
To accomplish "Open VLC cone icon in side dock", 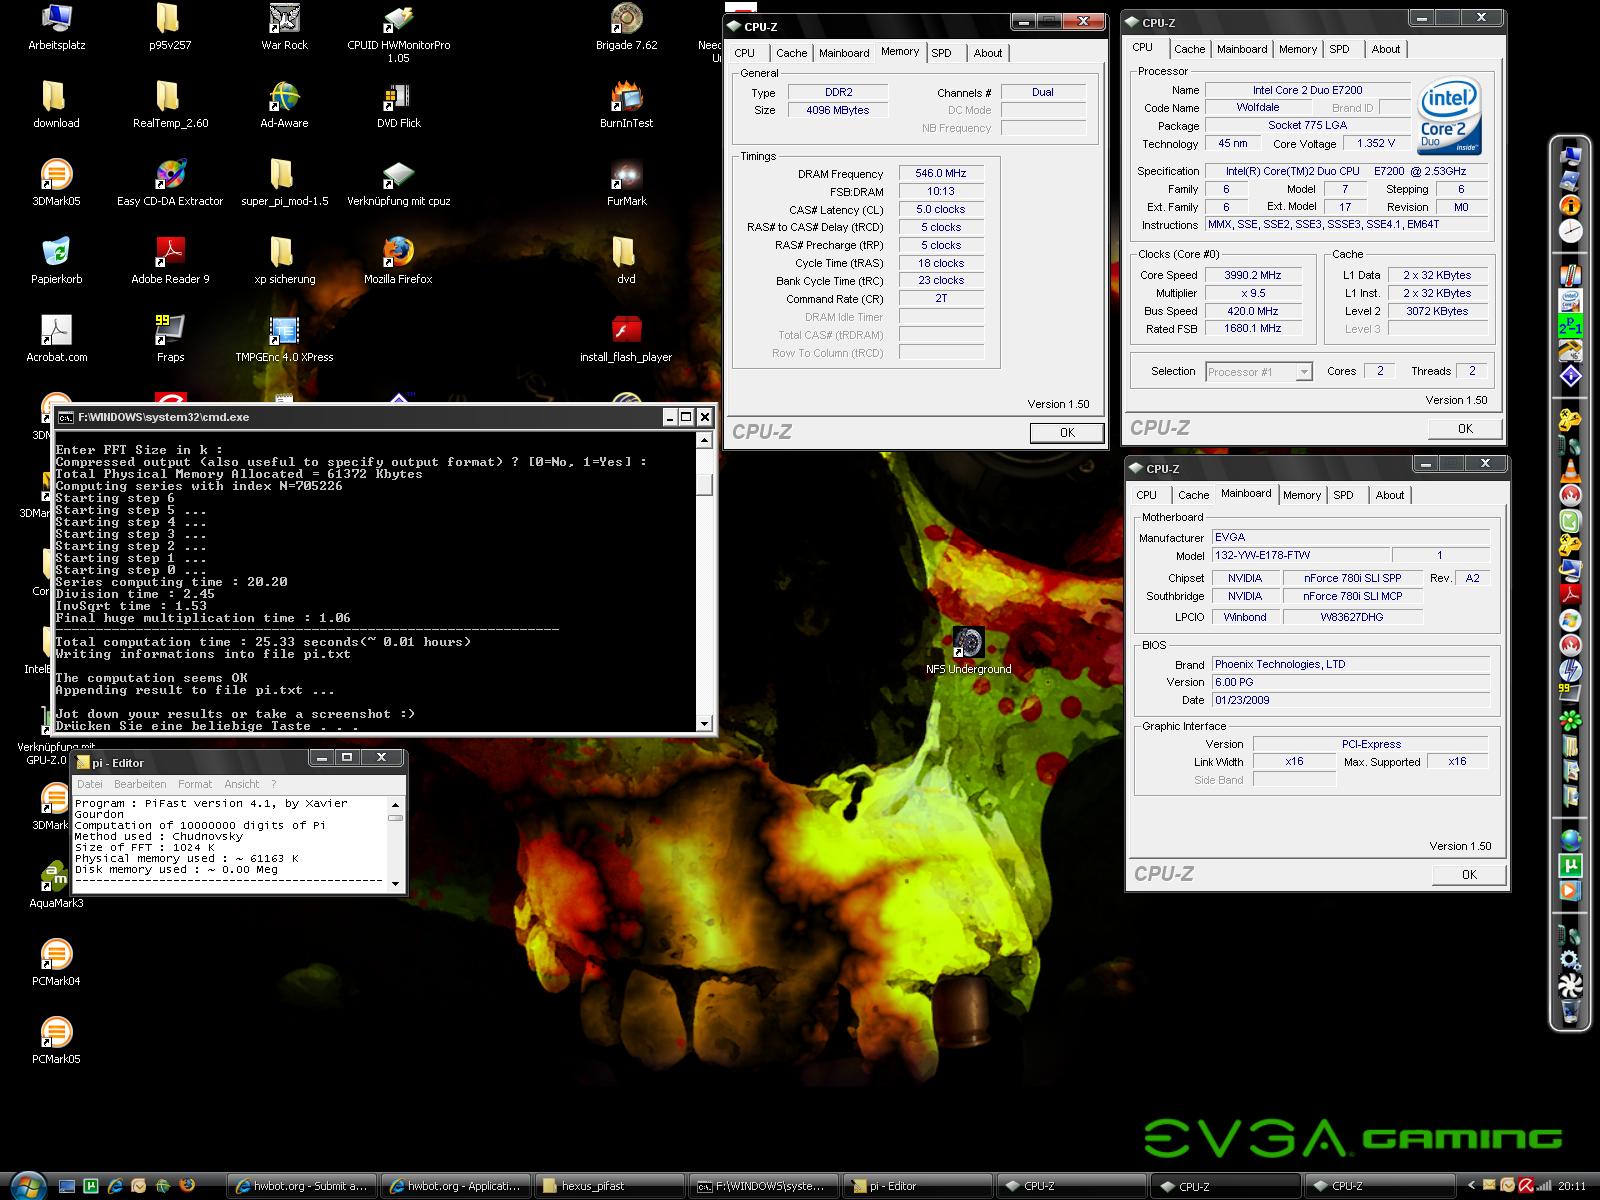I will click(x=1570, y=470).
